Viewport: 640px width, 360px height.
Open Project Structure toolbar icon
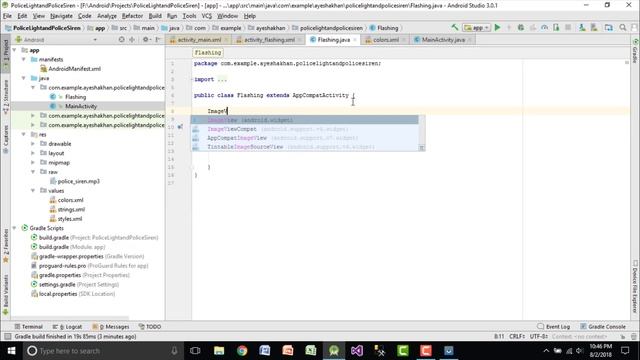pyautogui.click(x=609, y=27)
